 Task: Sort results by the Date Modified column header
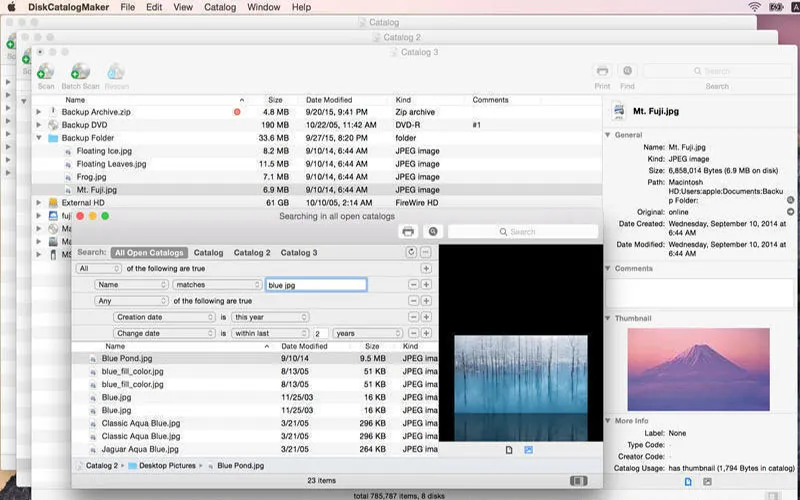[304, 346]
